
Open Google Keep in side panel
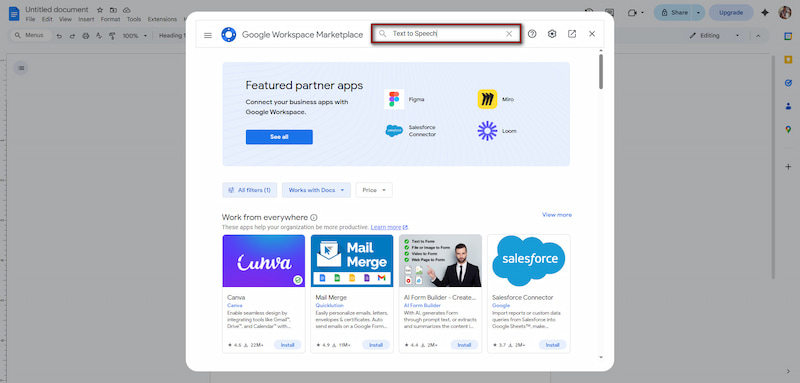click(x=788, y=60)
